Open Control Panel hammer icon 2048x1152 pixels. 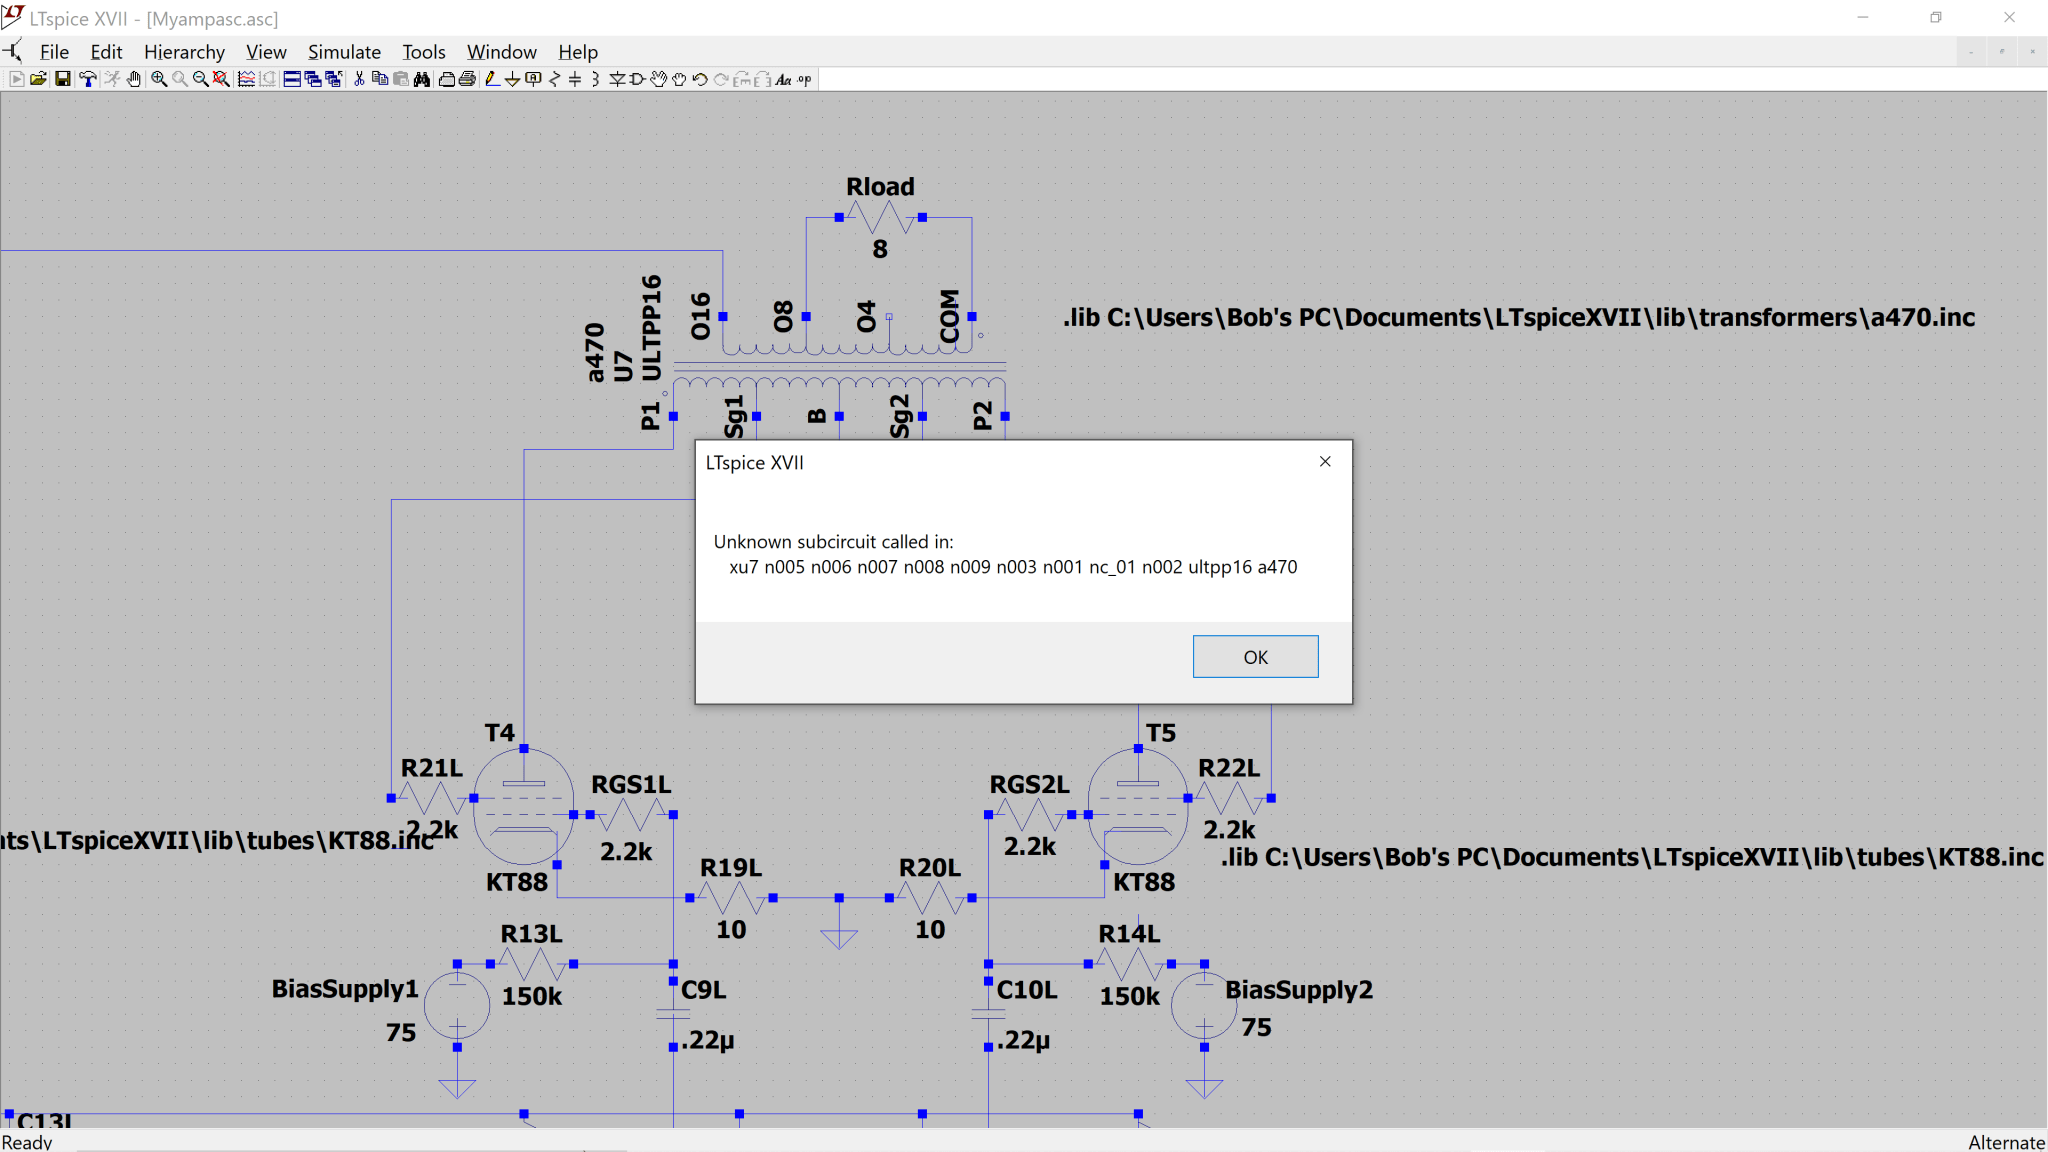point(87,79)
